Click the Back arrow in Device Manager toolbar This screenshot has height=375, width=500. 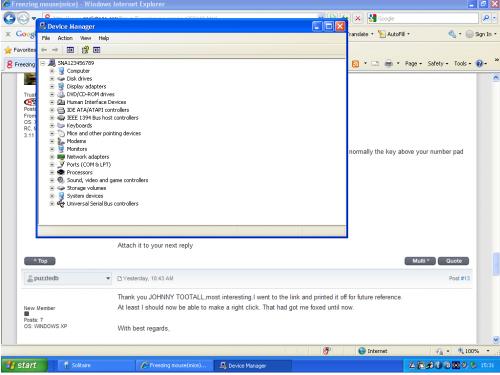point(44,50)
